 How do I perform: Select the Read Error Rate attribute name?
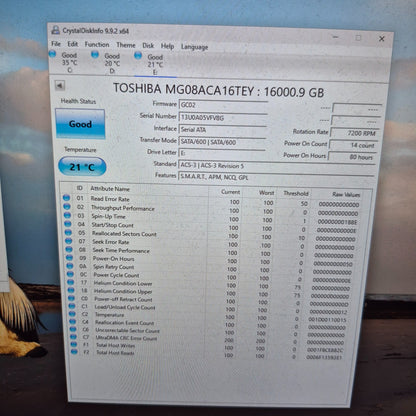pyautogui.click(x=110, y=199)
